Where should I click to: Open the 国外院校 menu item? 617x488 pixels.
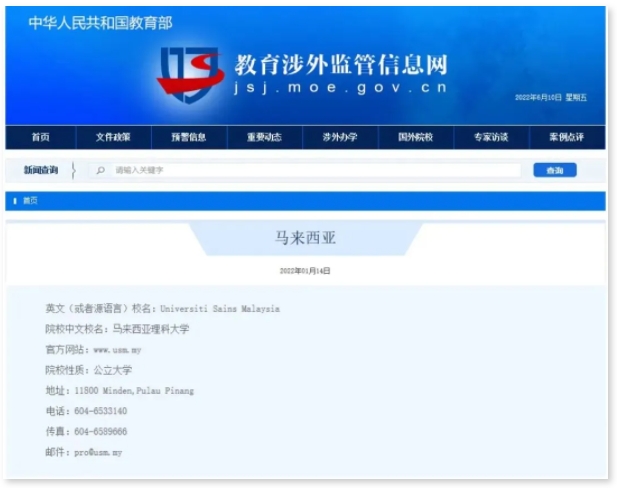416,137
